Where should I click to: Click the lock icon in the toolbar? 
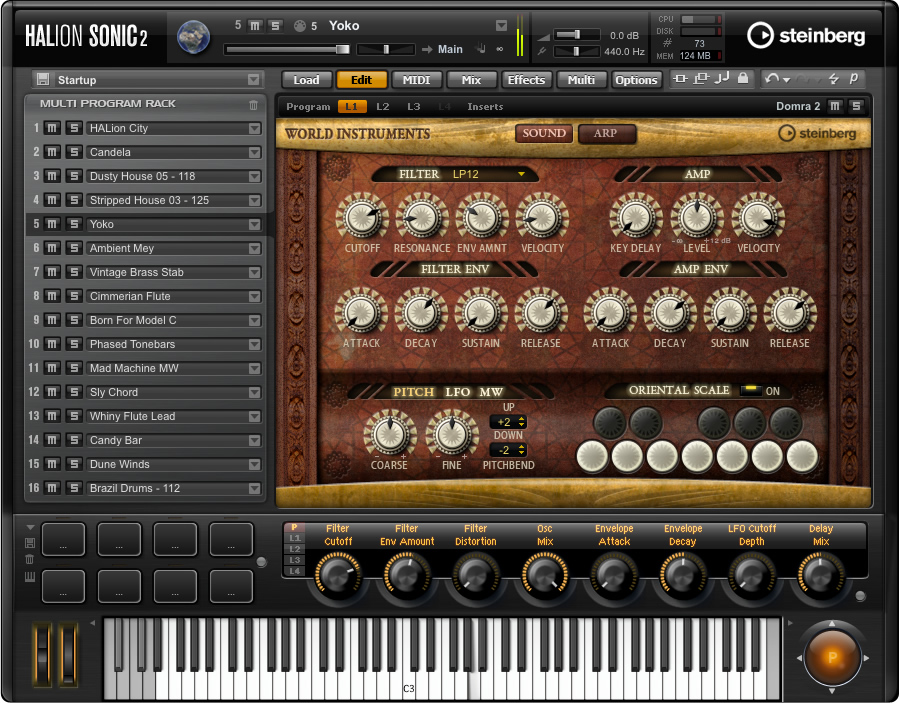point(742,80)
